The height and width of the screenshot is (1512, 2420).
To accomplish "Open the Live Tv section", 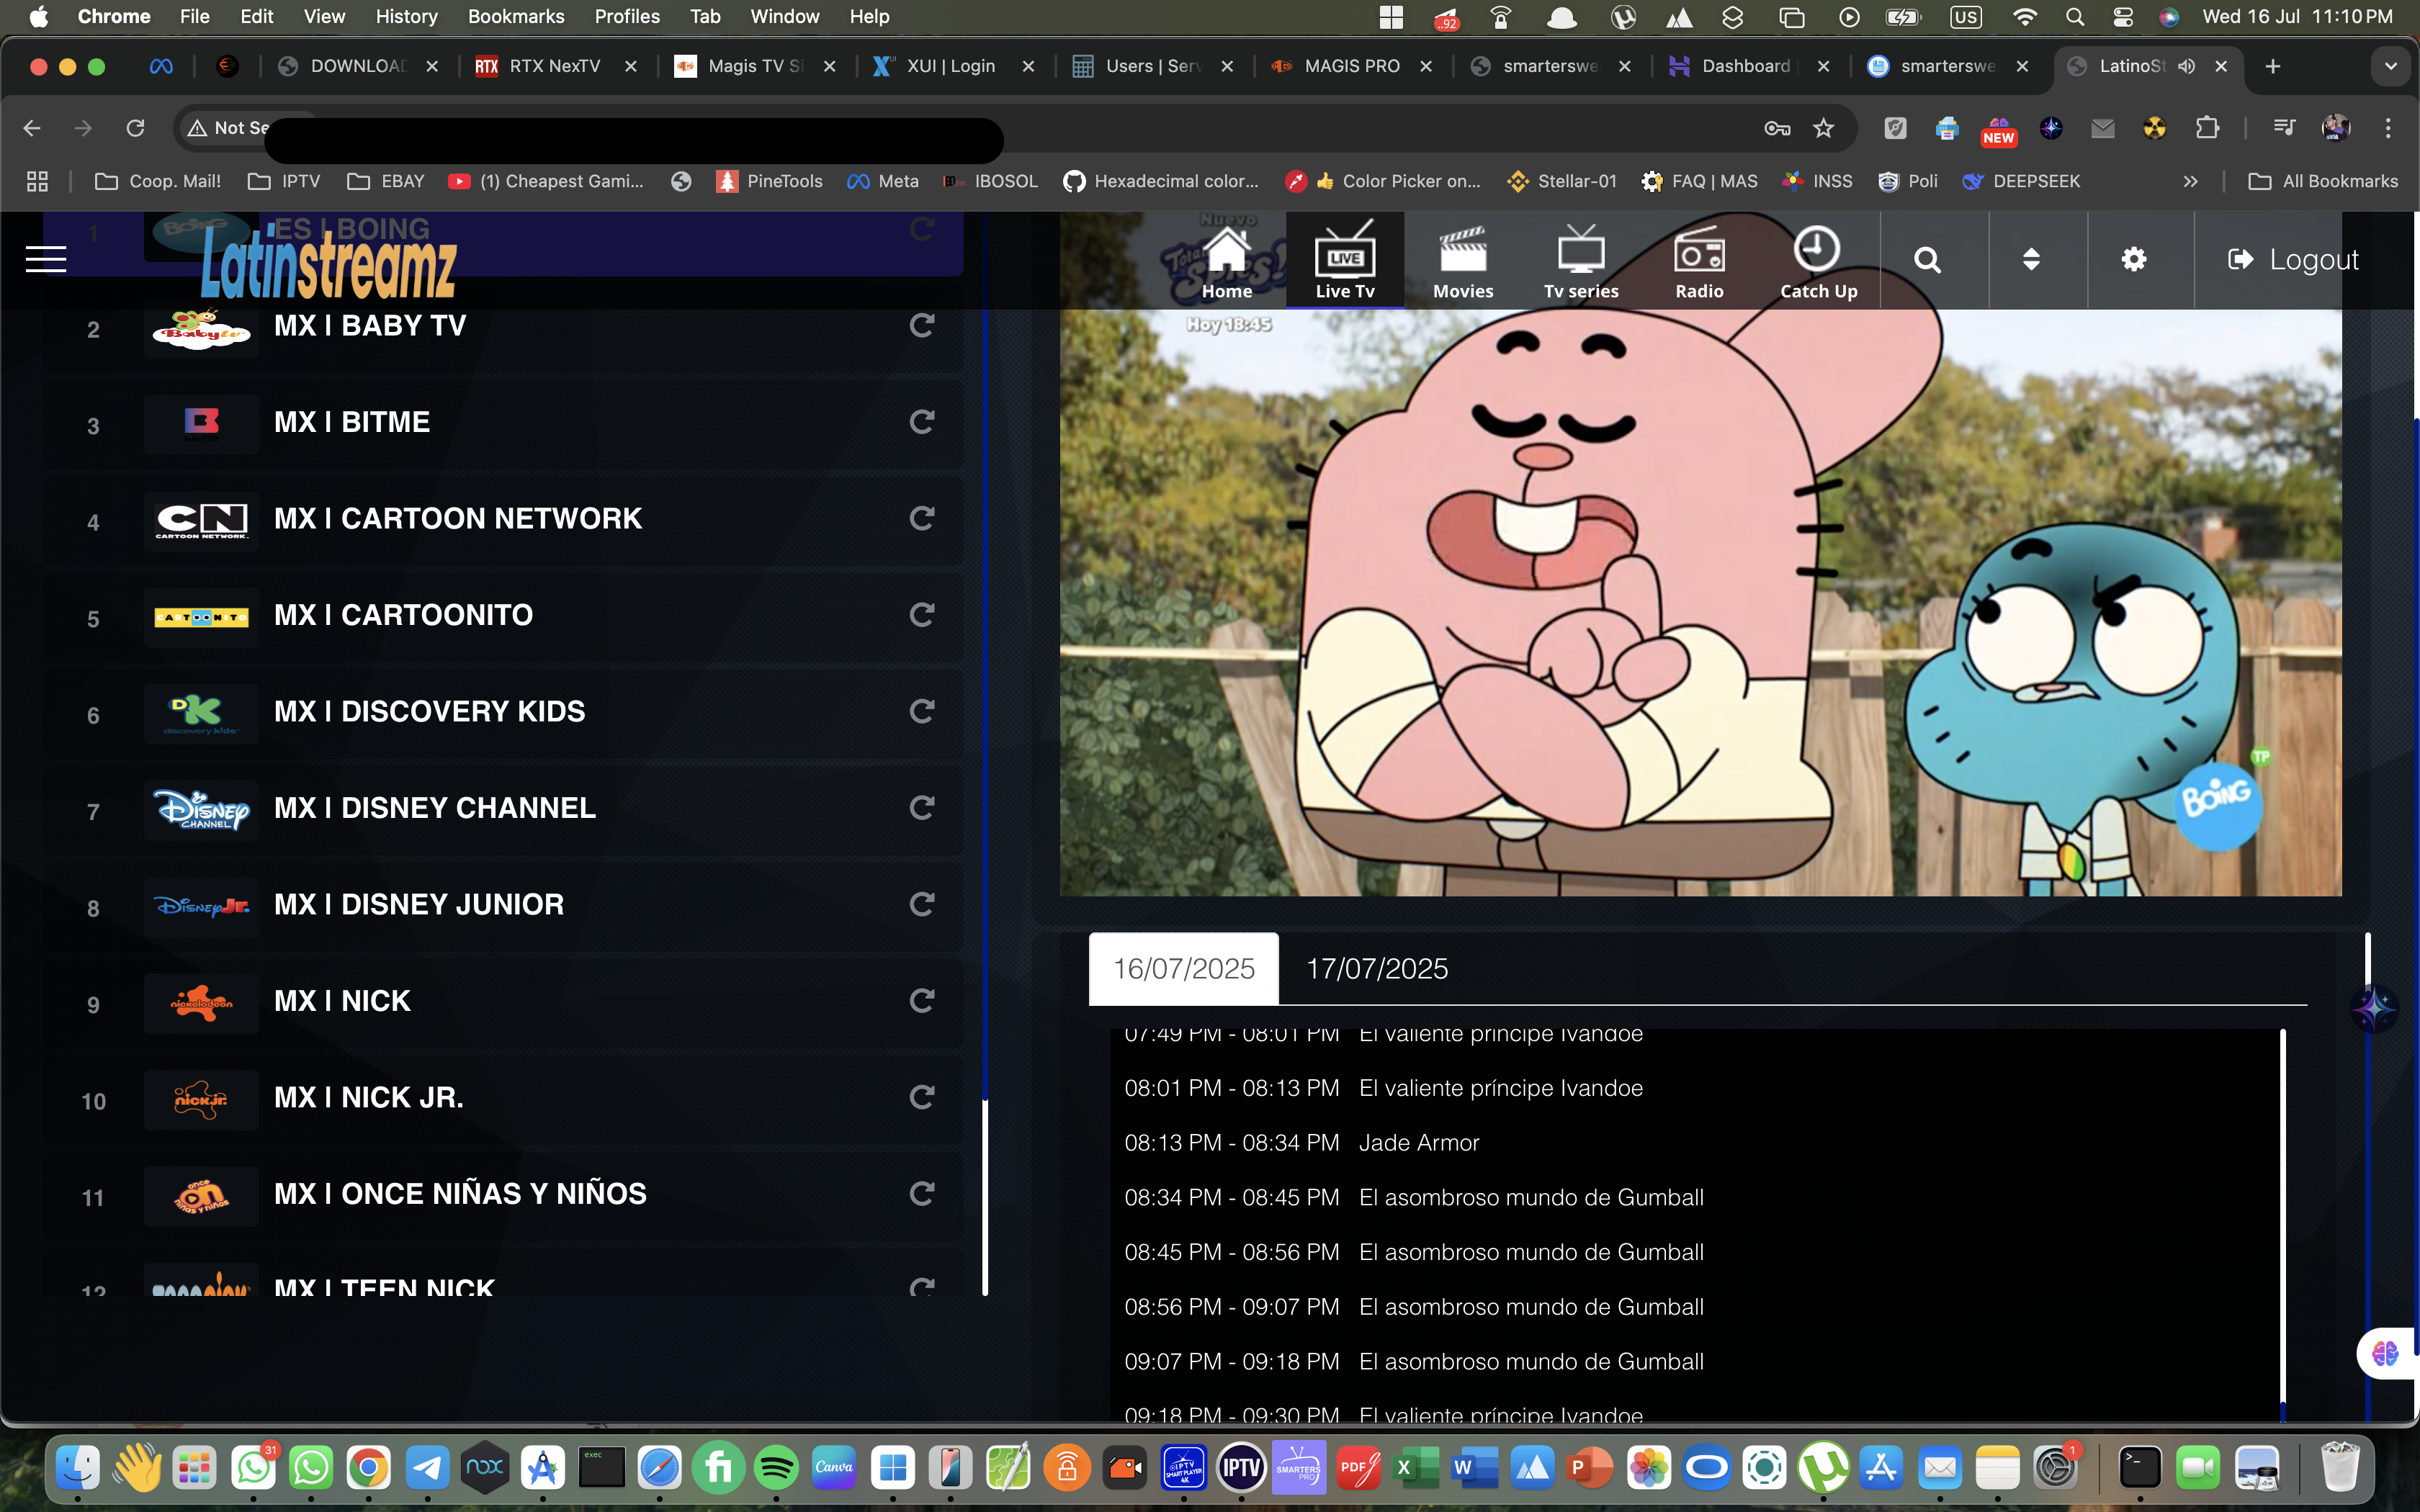I will coord(1344,258).
